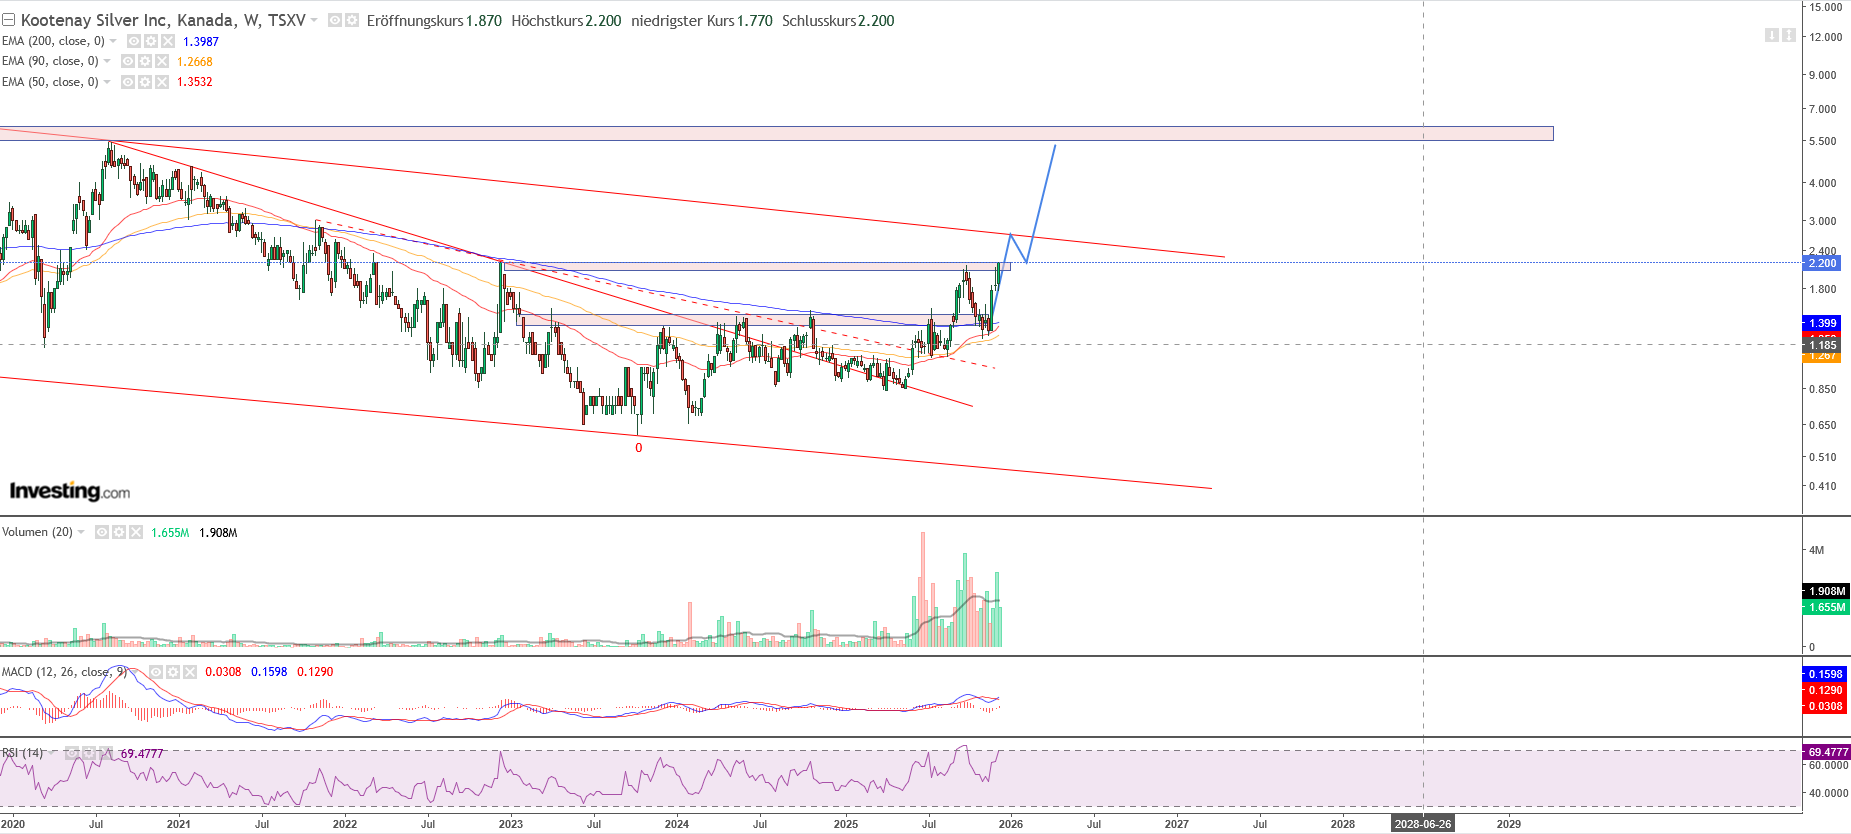Click the 2028-06-26 date marker on time axis
1851x834 pixels.
[x=1422, y=824]
